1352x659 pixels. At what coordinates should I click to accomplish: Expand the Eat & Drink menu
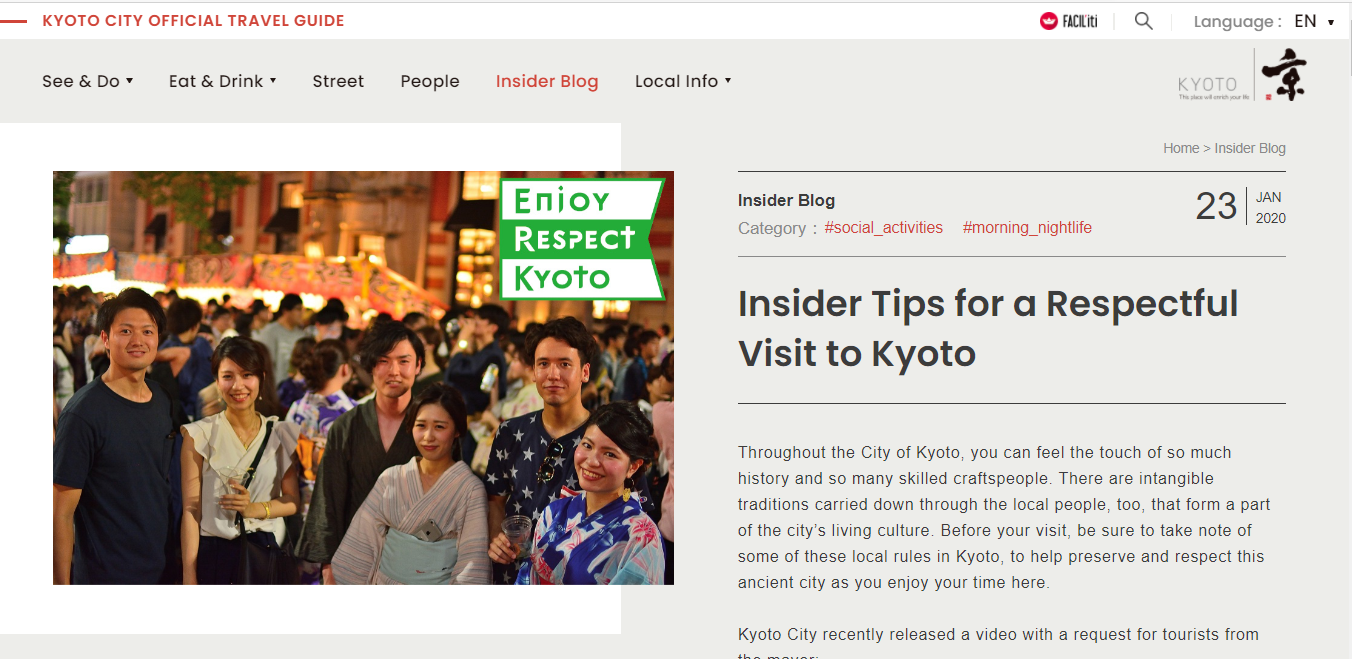tap(222, 81)
